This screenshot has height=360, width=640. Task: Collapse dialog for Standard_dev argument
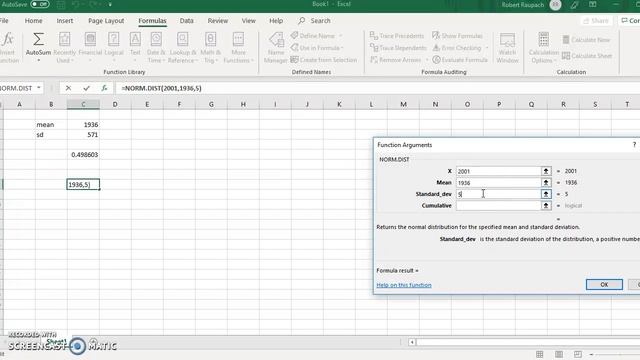pyautogui.click(x=546, y=194)
